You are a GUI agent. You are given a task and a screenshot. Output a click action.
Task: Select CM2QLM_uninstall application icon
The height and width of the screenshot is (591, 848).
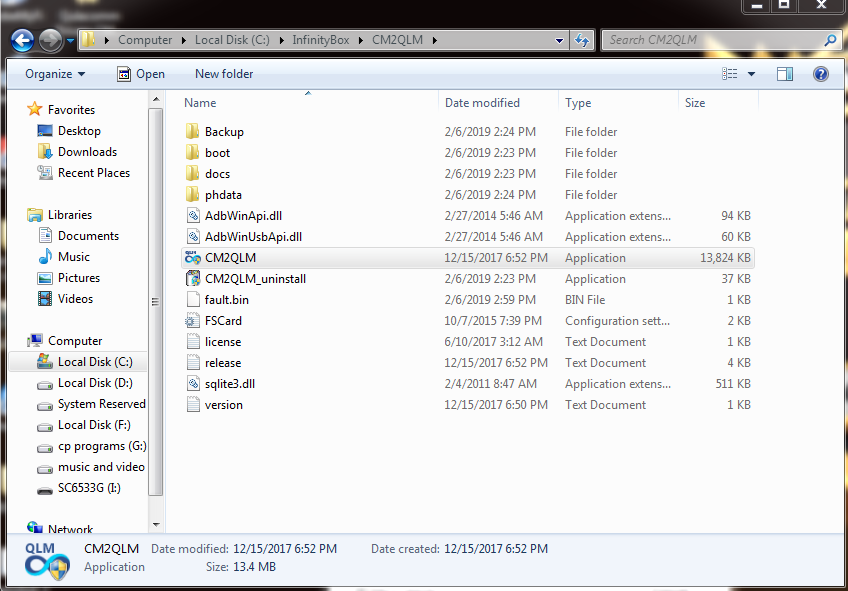click(193, 279)
